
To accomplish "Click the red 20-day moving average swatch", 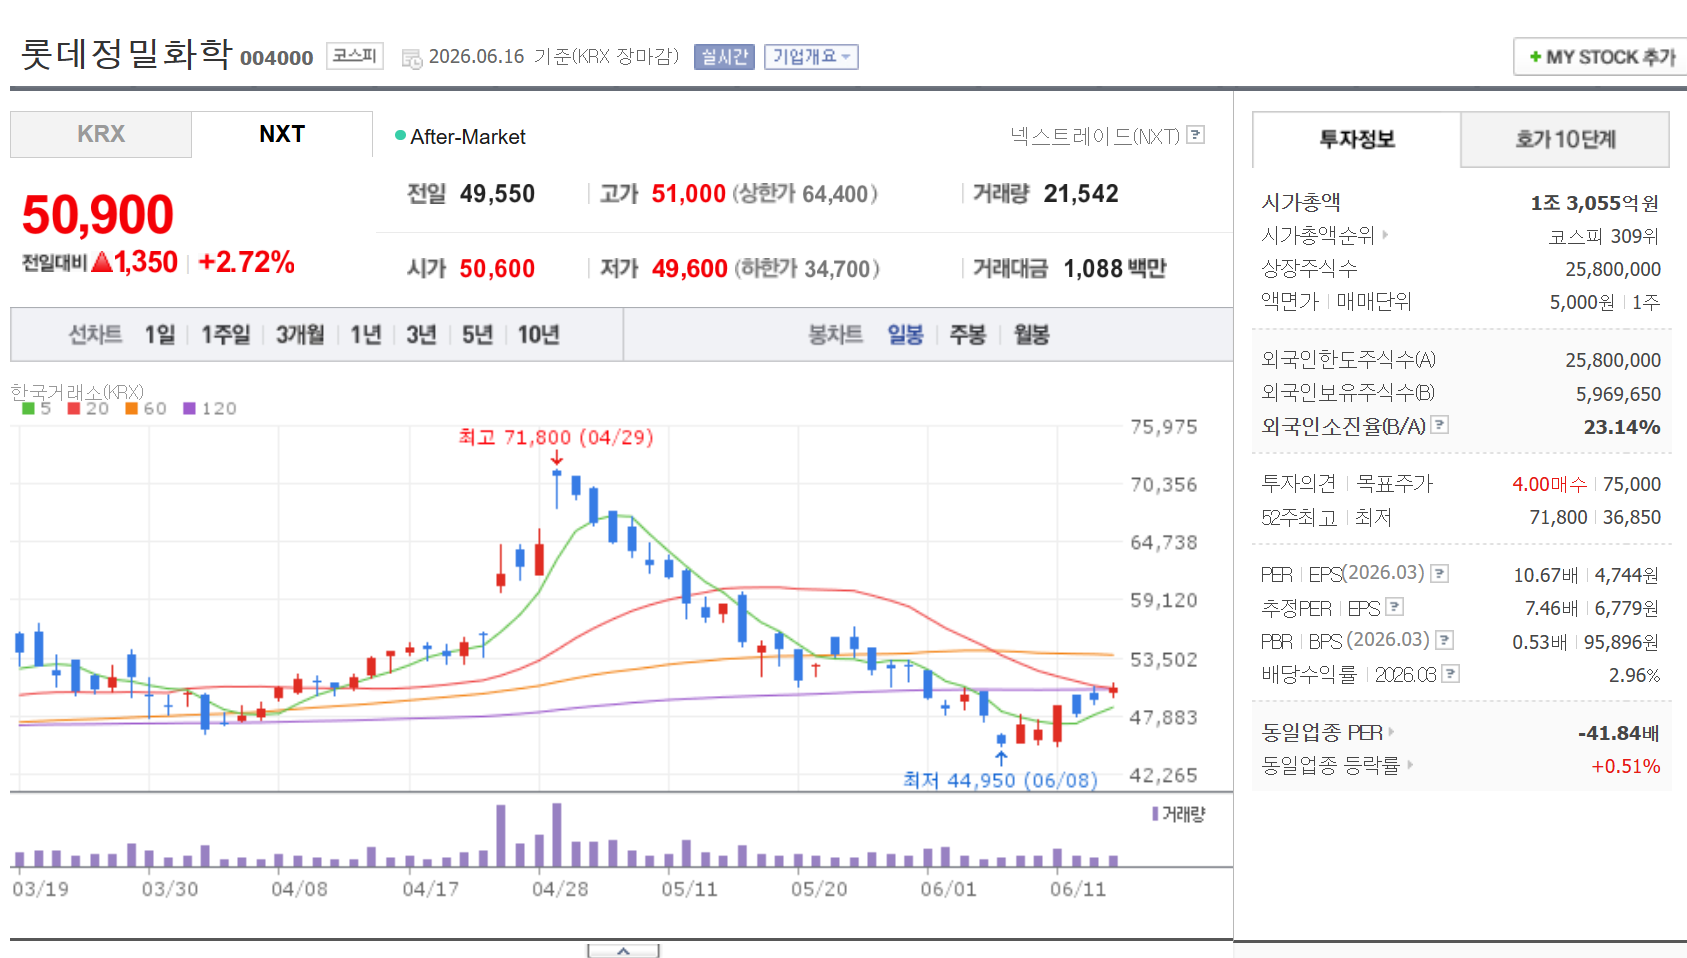I will (74, 408).
